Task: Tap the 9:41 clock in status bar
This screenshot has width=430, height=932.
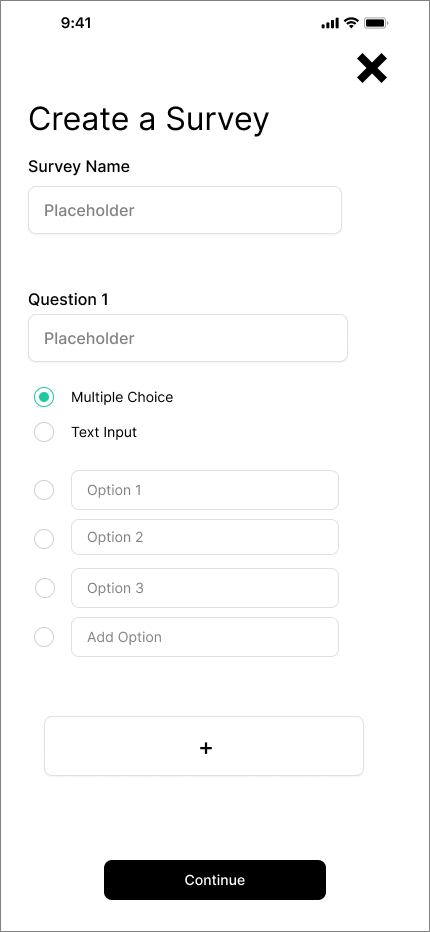Action: (76, 23)
